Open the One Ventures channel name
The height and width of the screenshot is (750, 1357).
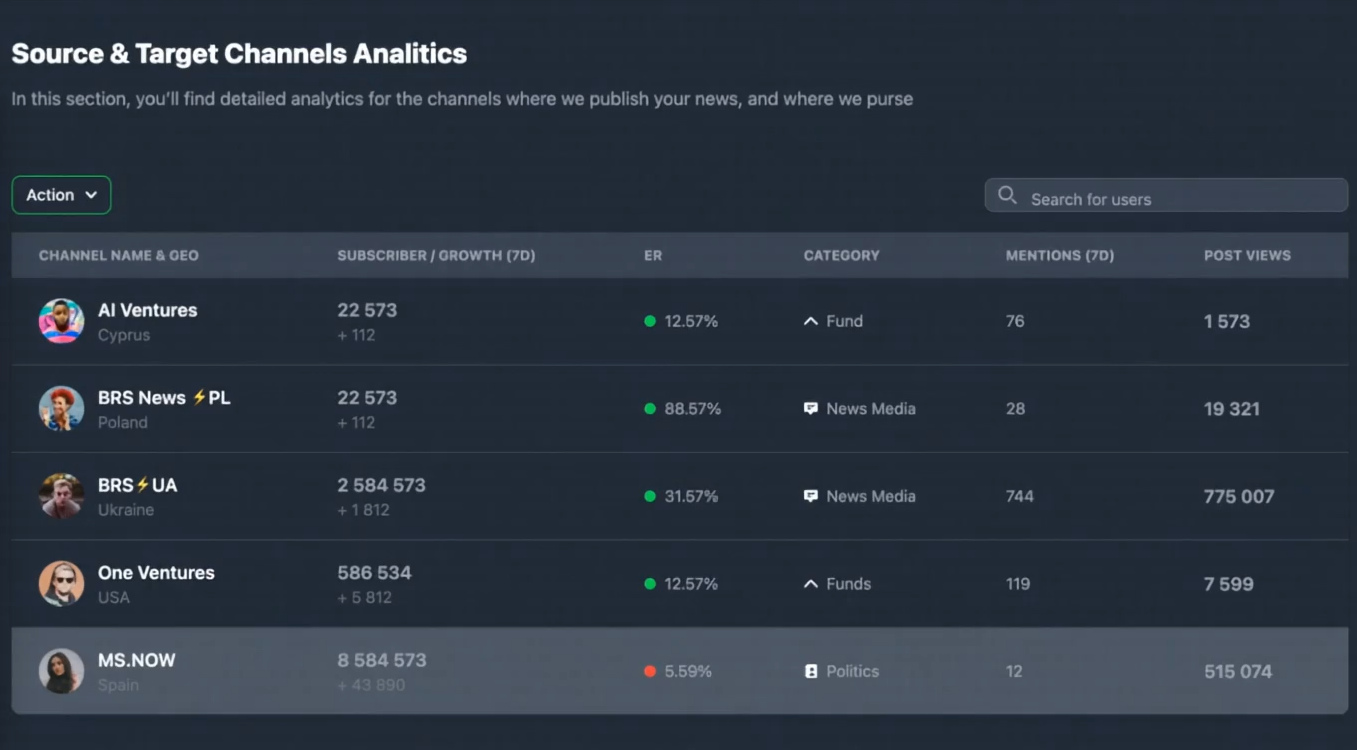pyautogui.click(x=156, y=572)
